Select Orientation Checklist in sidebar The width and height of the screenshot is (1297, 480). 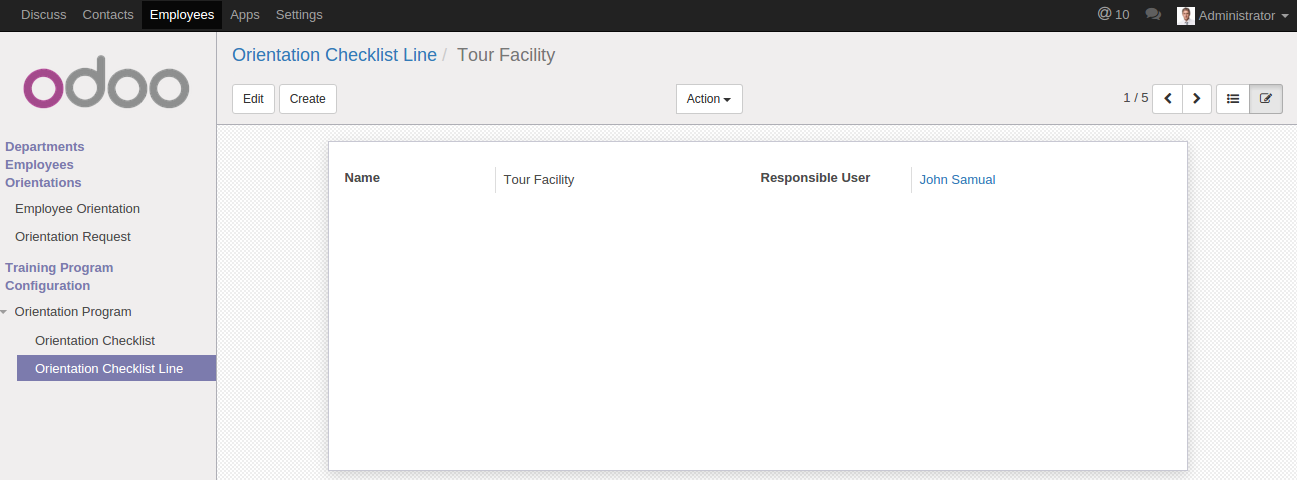[x=95, y=341]
